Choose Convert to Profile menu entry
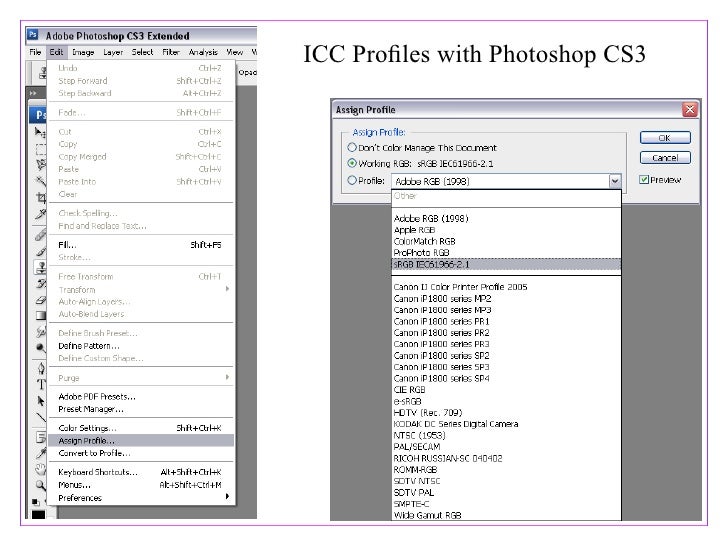The image size is (728, 546). point(141,453)
